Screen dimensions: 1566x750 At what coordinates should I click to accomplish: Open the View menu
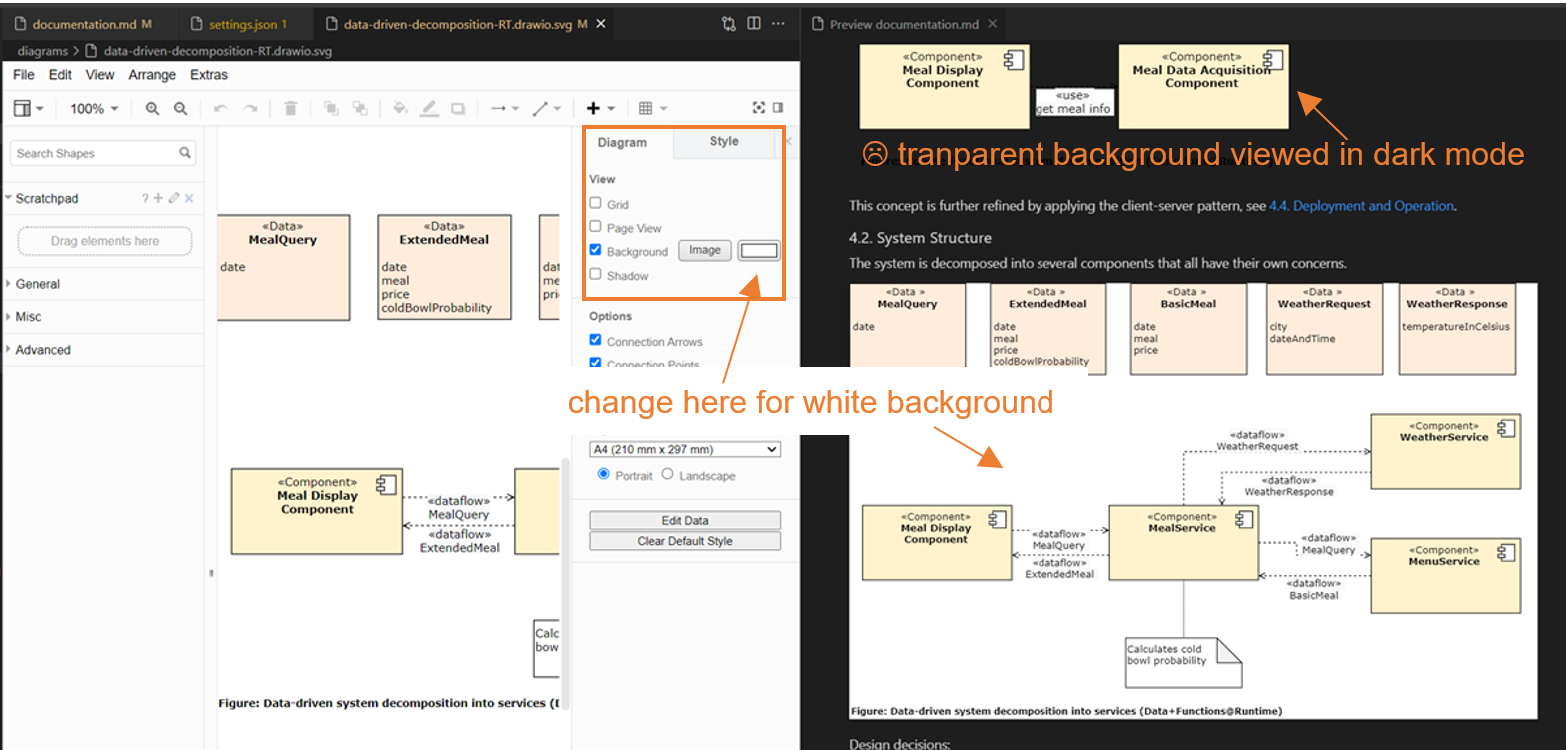[100, 75]
